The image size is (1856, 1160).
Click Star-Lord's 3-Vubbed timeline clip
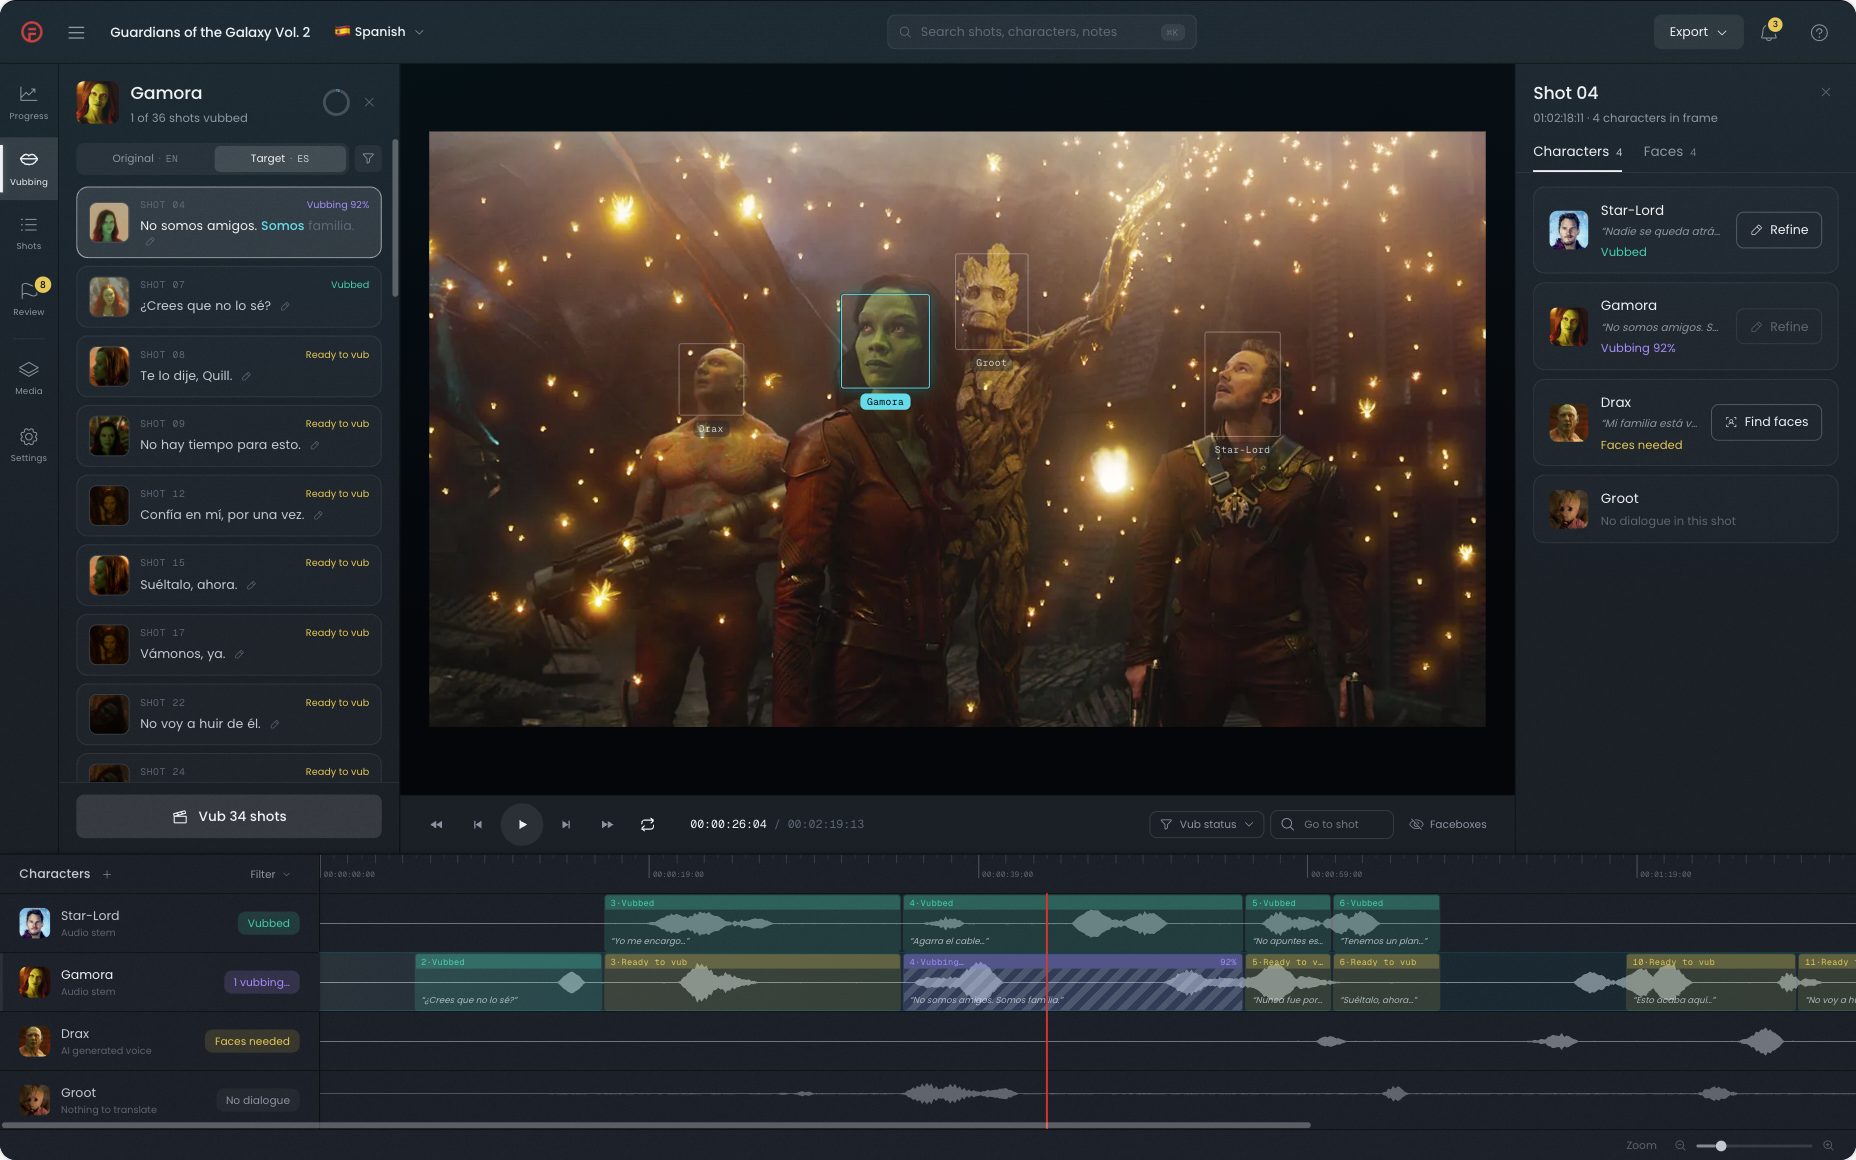click(752, 923)
